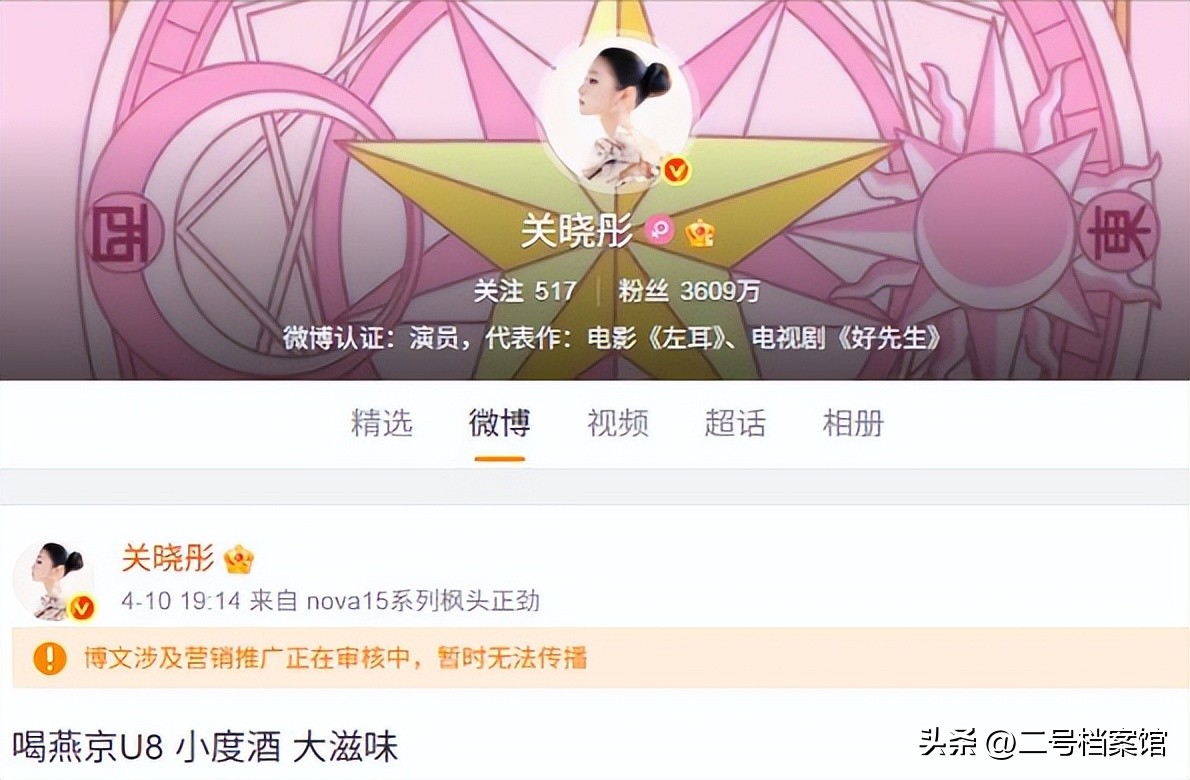Switch to the 精选 tab
Image resolution: width=1190 pixels, height=780 pixels.
[x=381, y=423]
